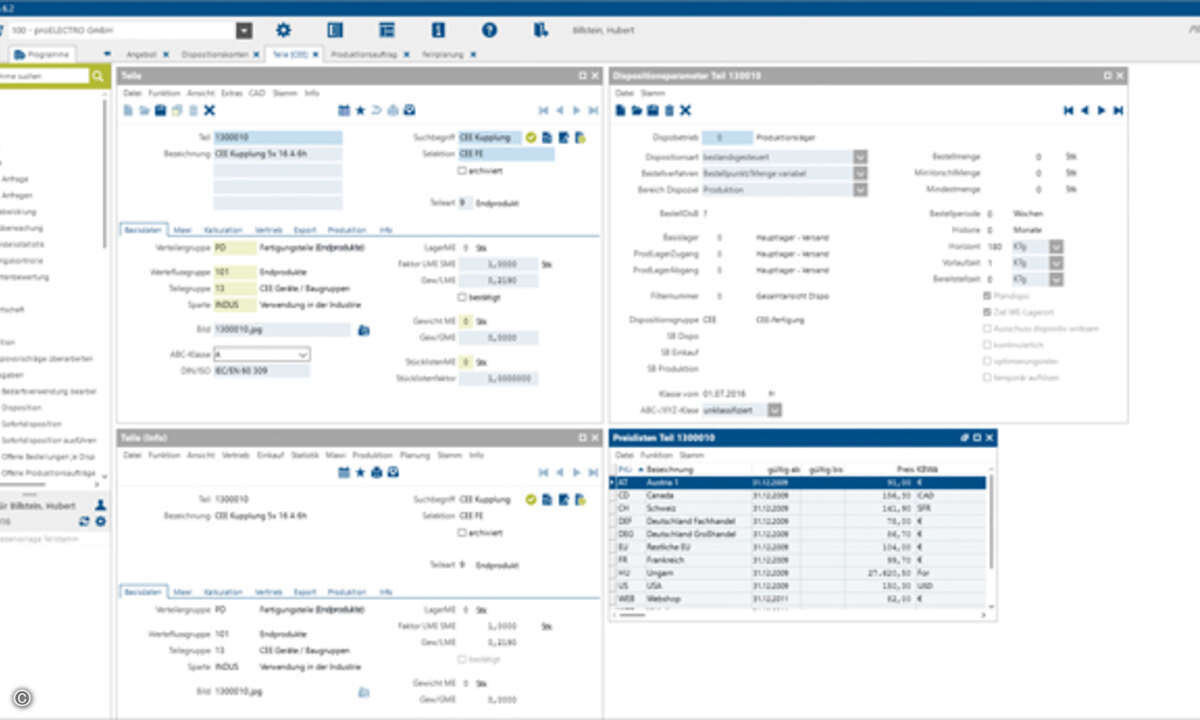Open the Funktion menu in Preislisten window

pos(657,455)
